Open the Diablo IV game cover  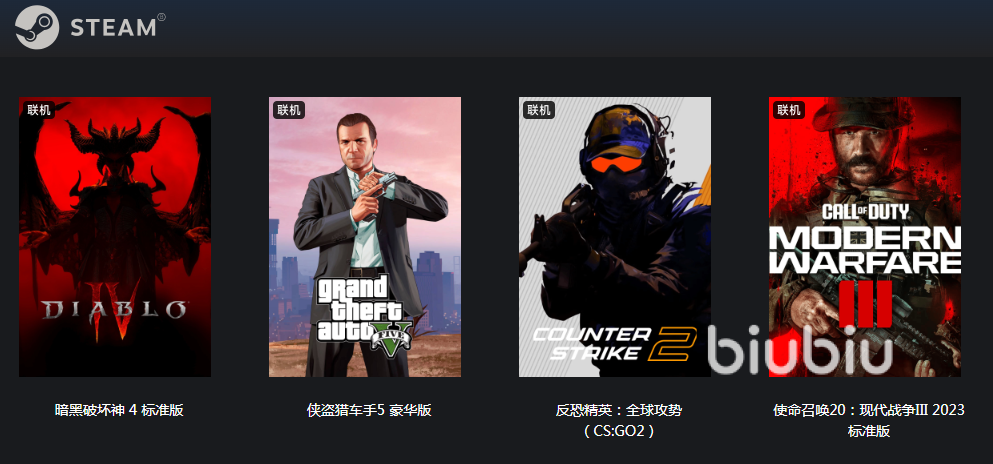(115, 237)
